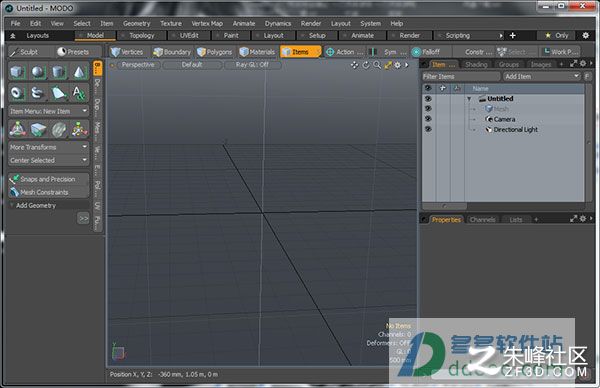Select the Torus primitive tool
This screenshot has width=600, height=388.
pos(18,93)
